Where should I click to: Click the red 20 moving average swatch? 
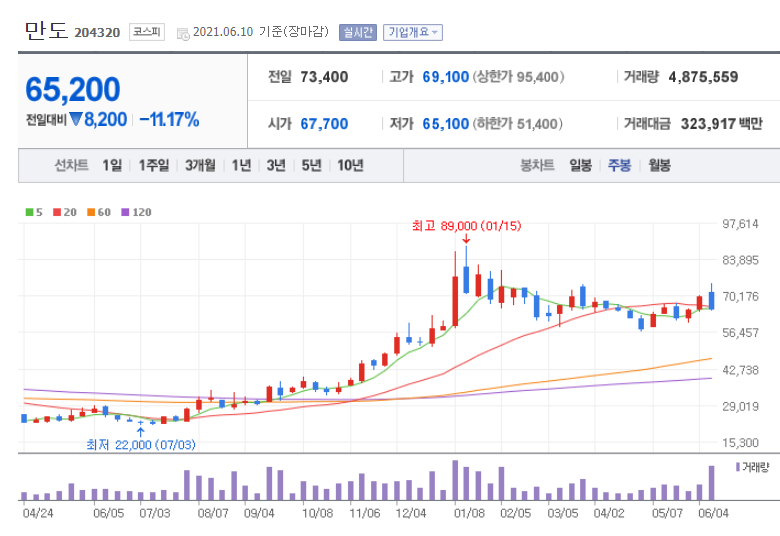[x=57, y=213]
